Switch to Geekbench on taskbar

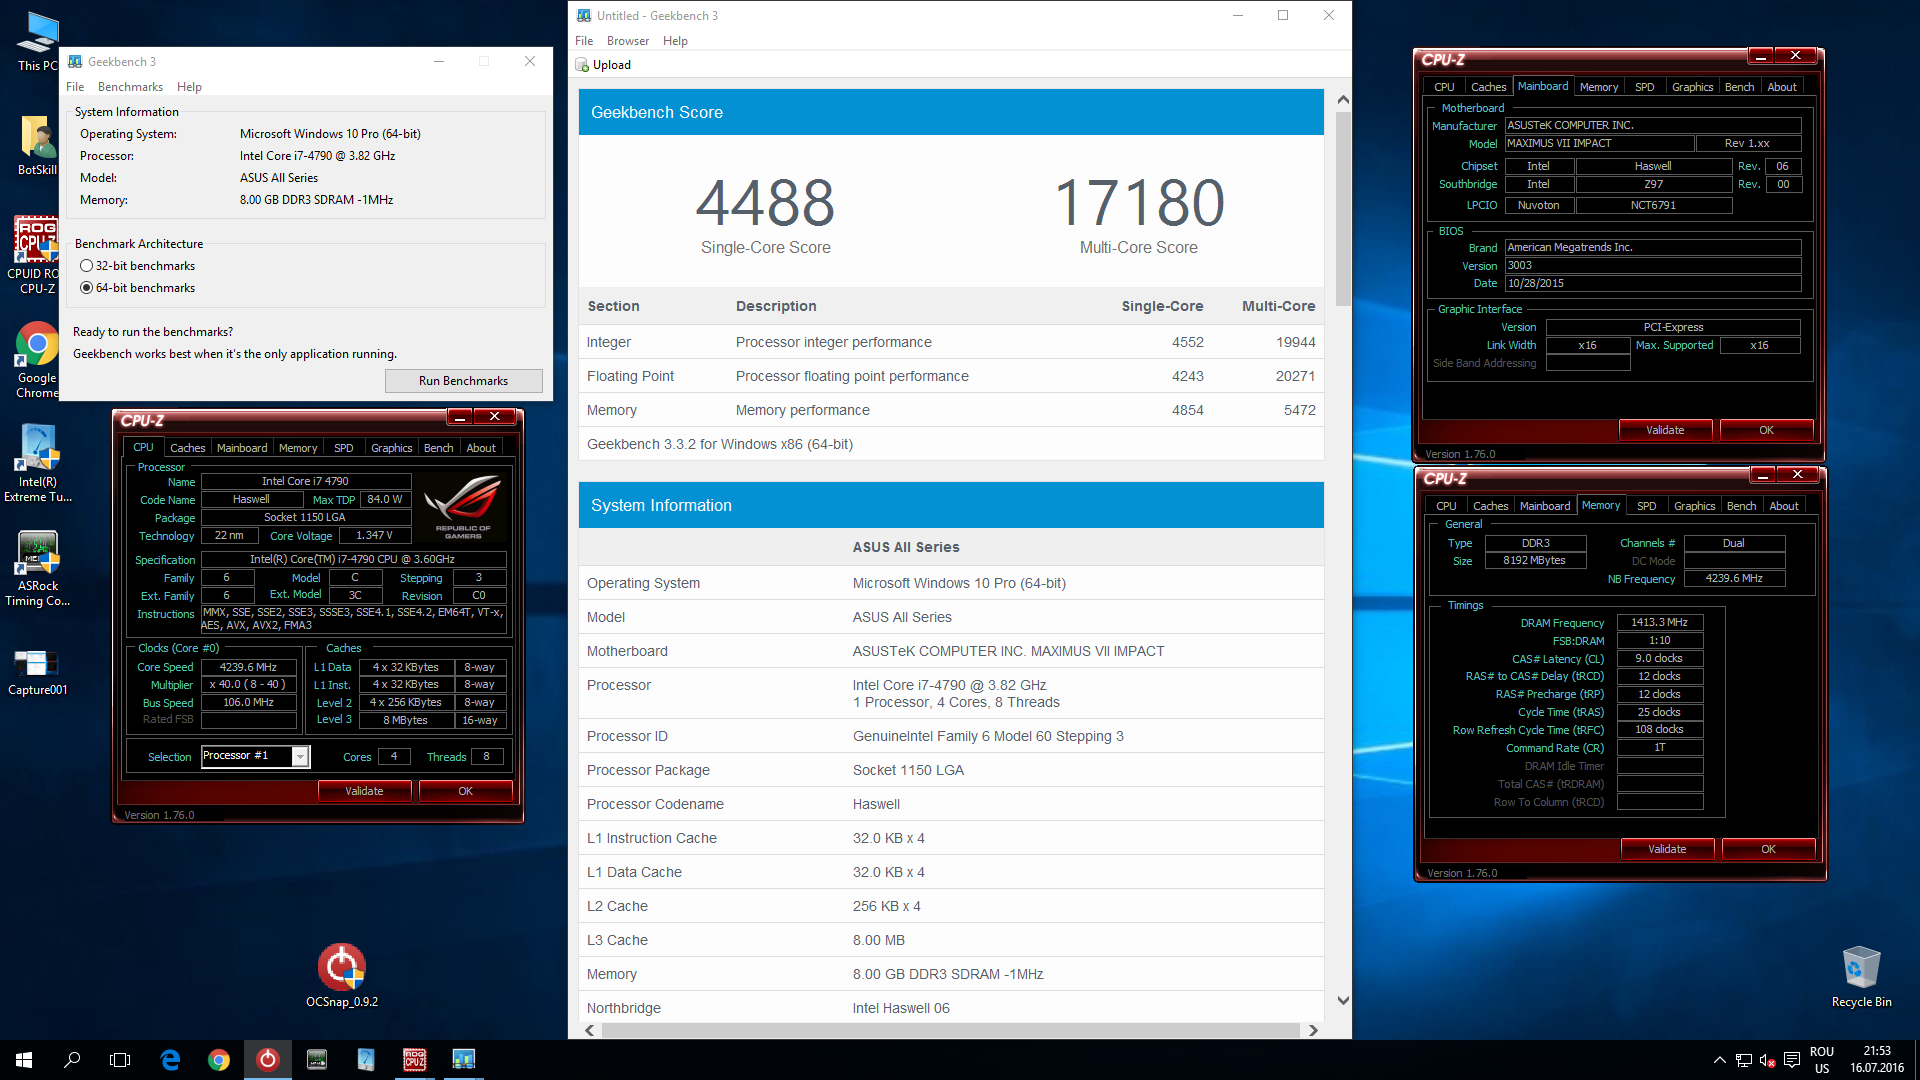464,1060
